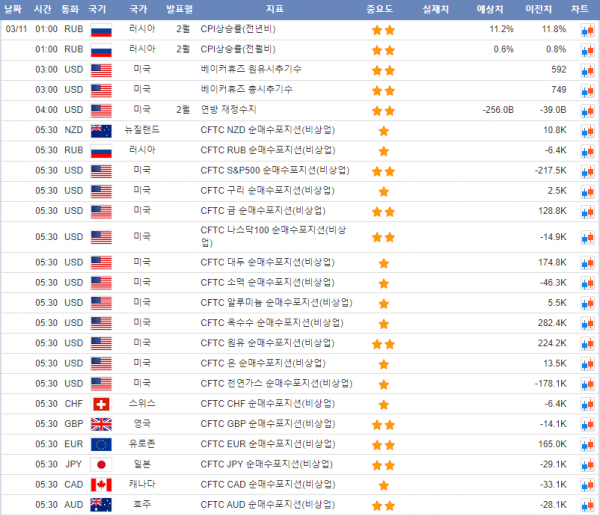Click the -256.0B forecast value cell
The width and height of the screenshot is (600, 516).
pos(497,110)
